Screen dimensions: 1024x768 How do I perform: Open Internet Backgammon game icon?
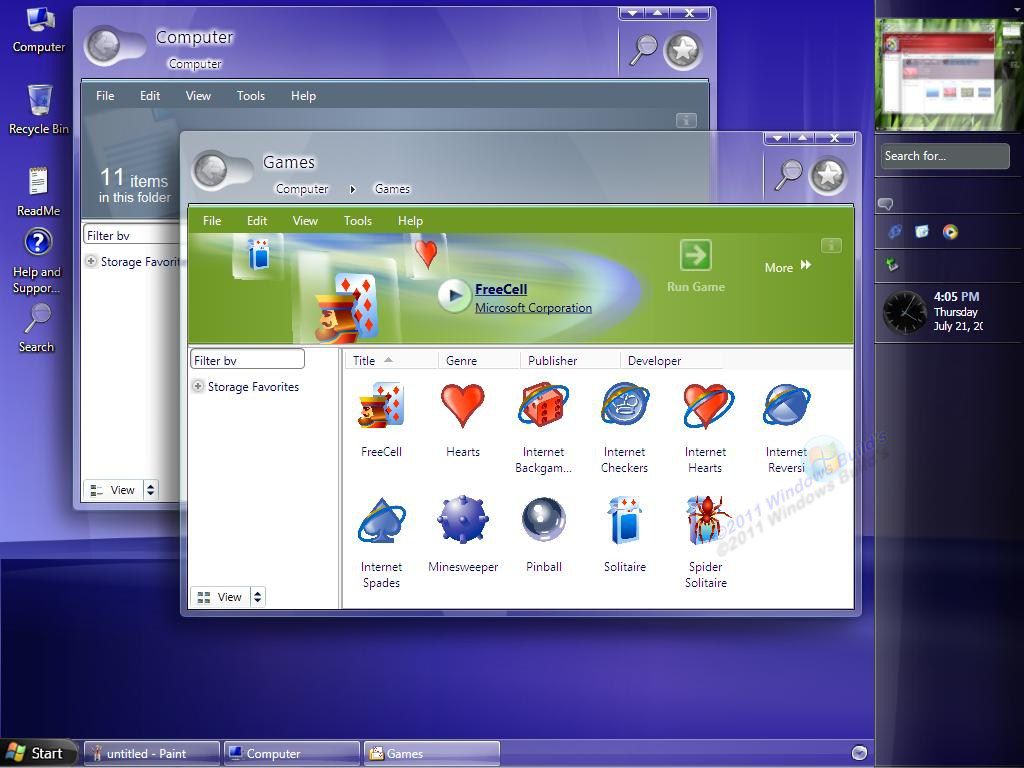tap(543, 406)
